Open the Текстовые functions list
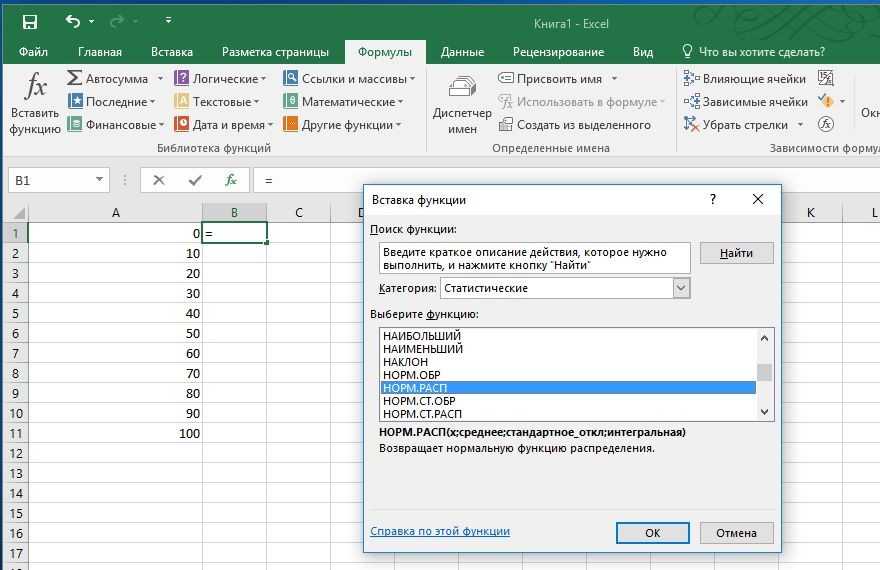The image size is (880, 570). [x=217, y=102]
